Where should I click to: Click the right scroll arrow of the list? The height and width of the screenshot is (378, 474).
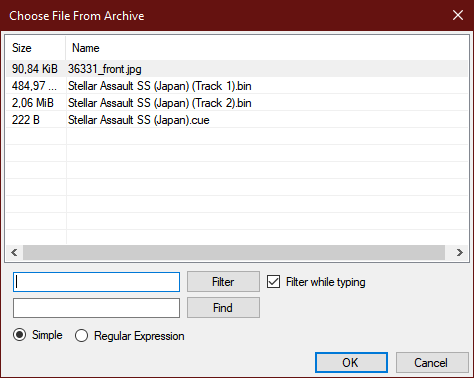[460, 252]
